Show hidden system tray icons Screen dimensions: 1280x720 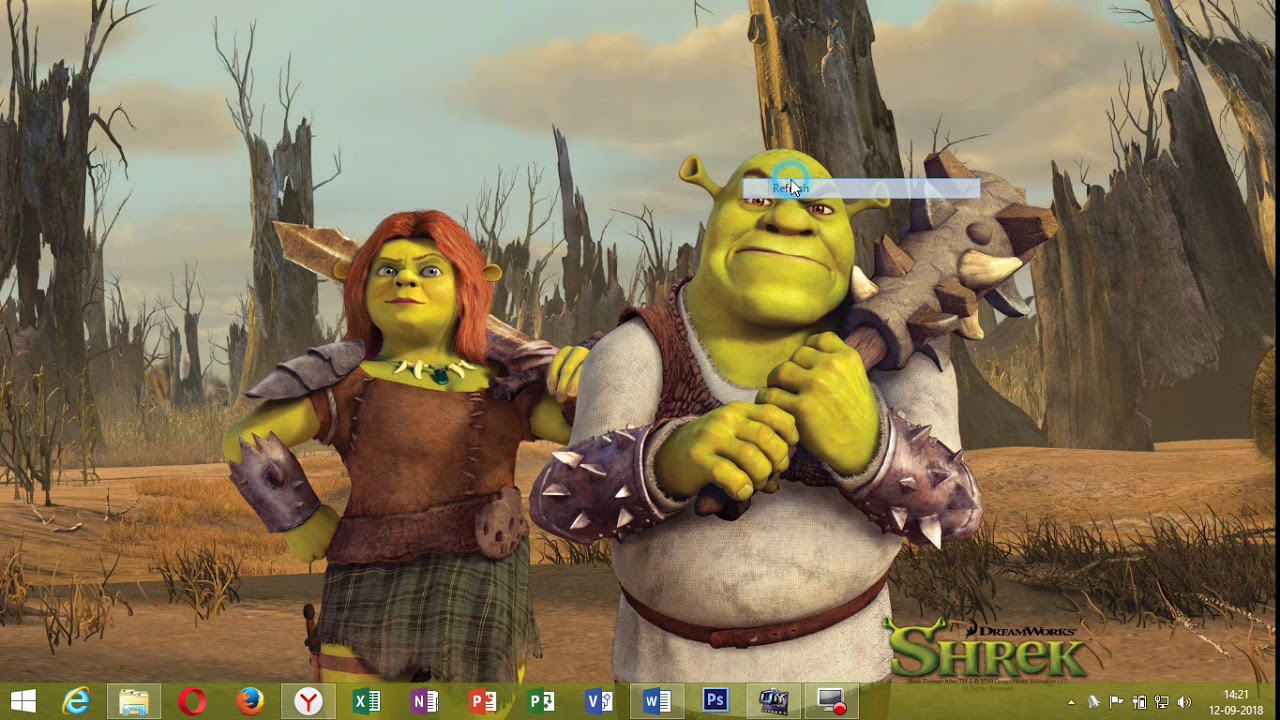click(x=1071, y=702)
